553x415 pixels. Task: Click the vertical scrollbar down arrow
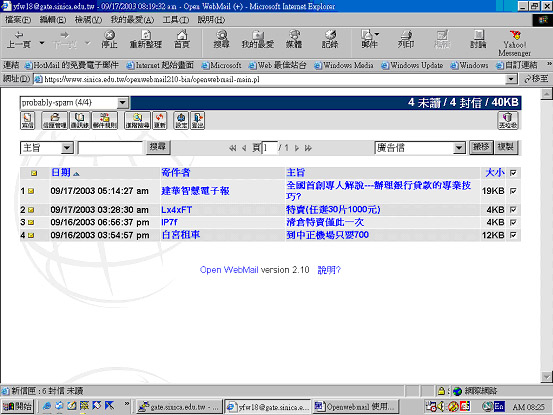546,377
